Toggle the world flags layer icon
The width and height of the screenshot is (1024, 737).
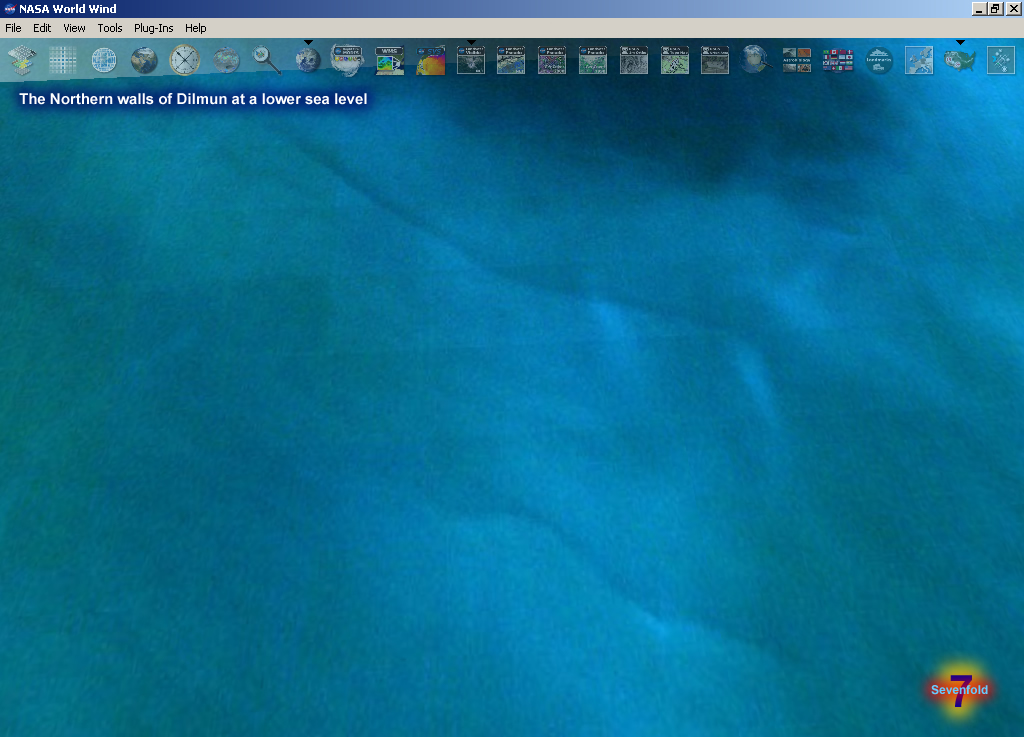coord(838,60)
